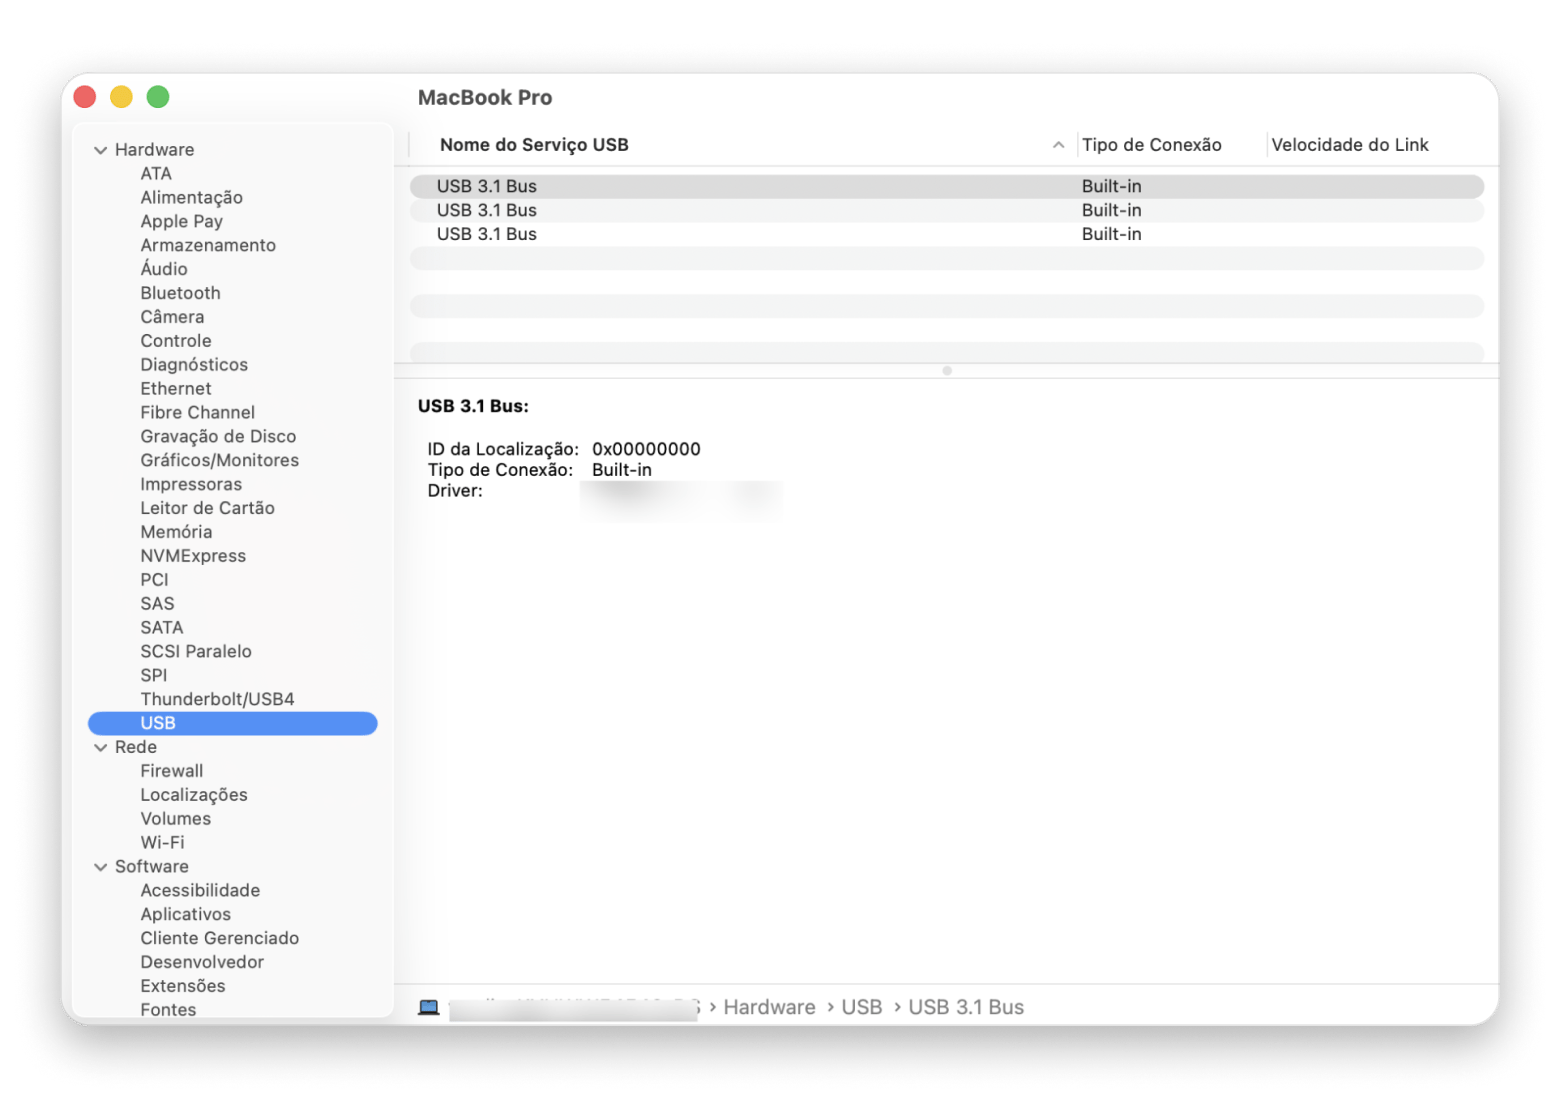Image resolution: width=1560 pixels, height=1106 pixels.
Task: Open the Bluetooth hardware entry
Action: tap(180, 293)
